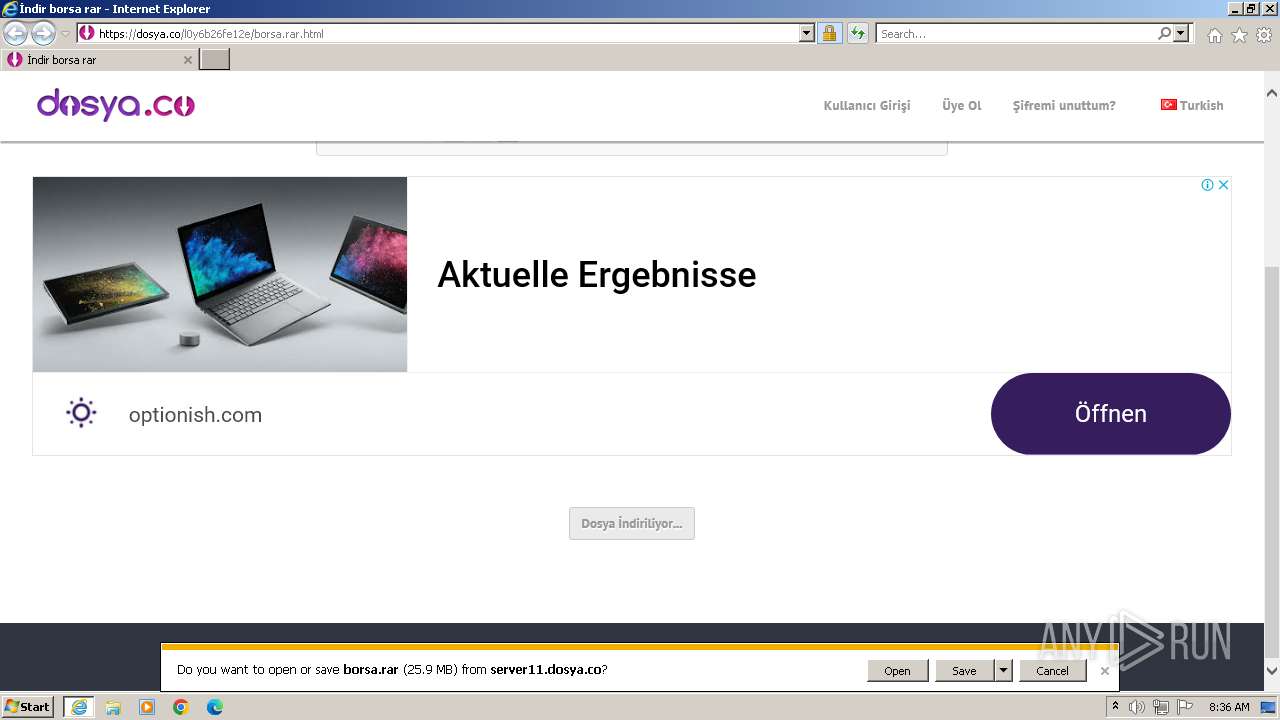Click the page scrollbar up arrow
Image resolution: width=1280 pixels, height=720 pixels.
click(x=1272, y=93)
